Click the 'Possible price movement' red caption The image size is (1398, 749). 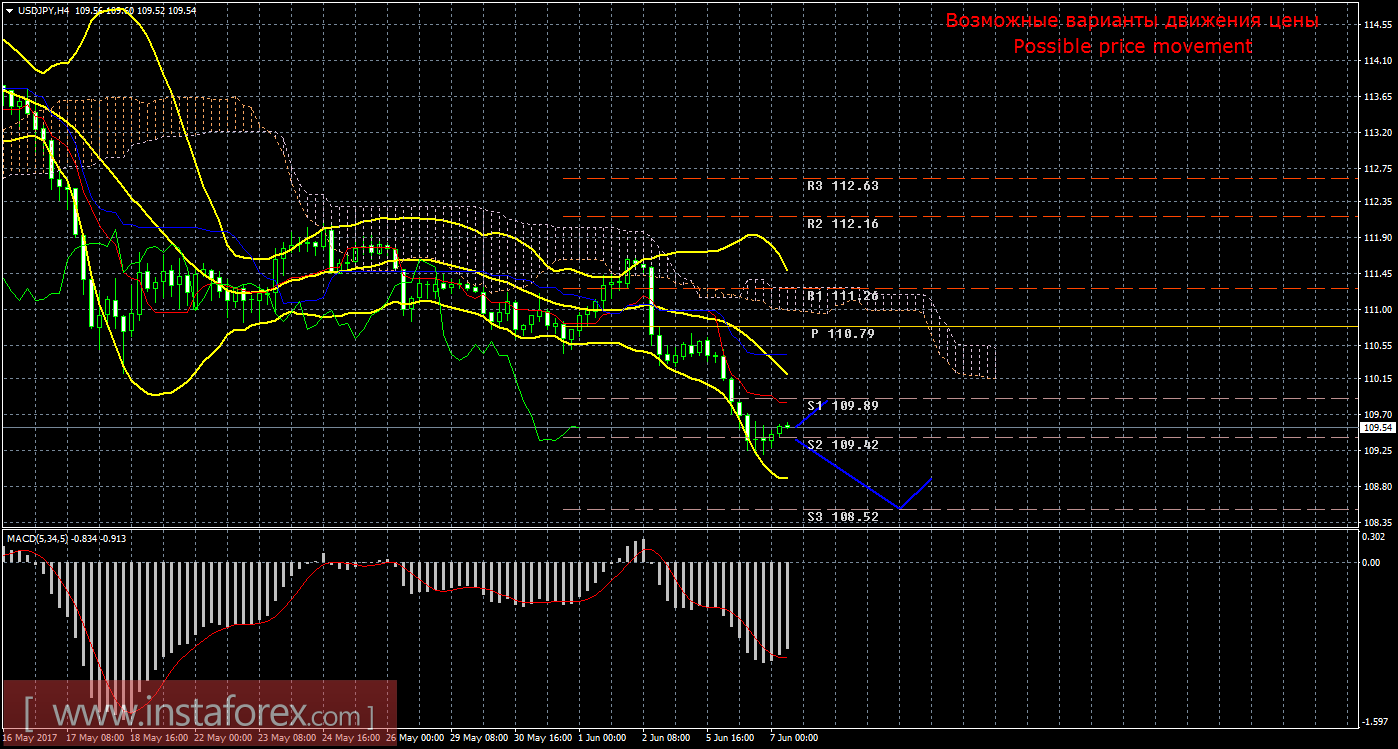[x=1132, y=47]
